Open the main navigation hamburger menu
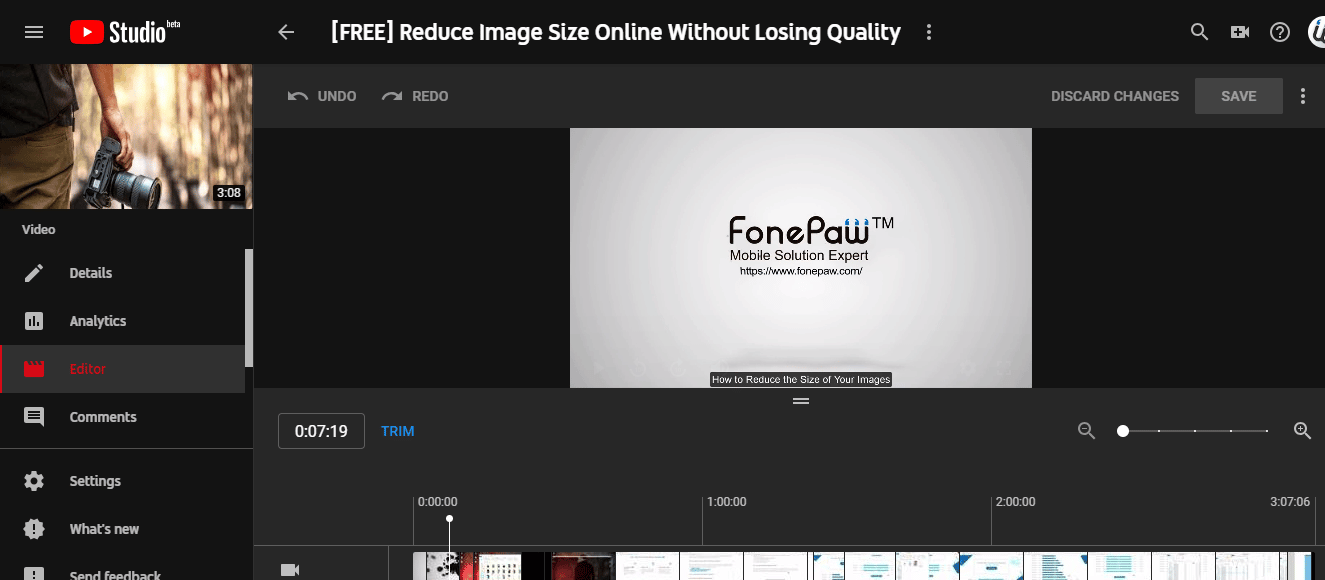The image size is (1325, 580). click(x=33, y=31)
